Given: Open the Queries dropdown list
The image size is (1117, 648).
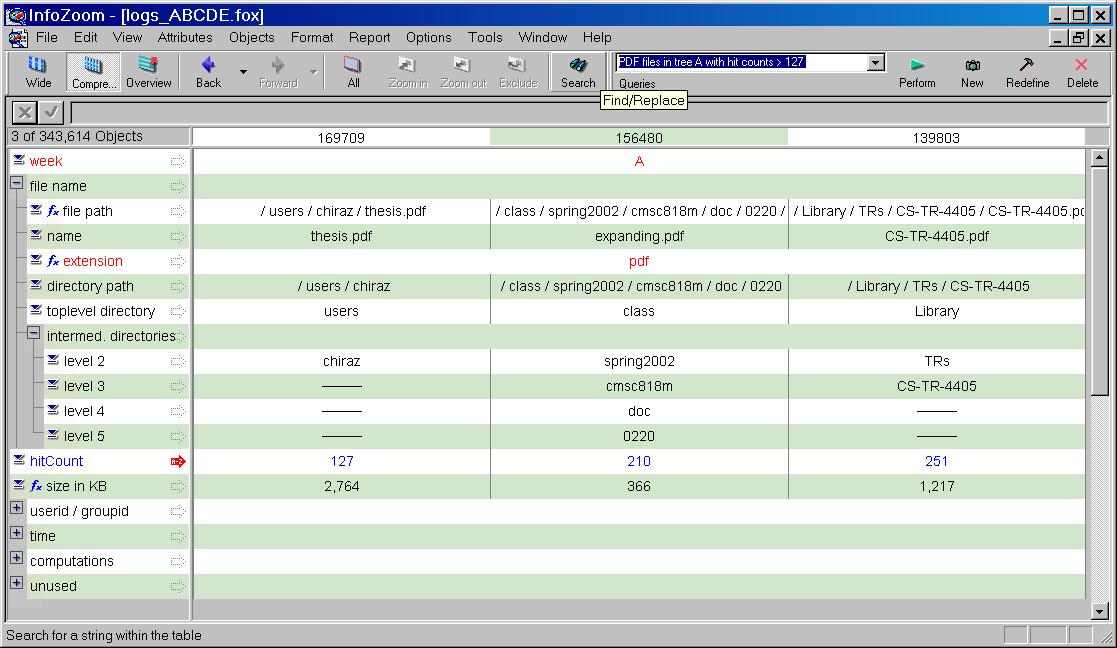Looking at the screenshot, I should pyautogui.click(x=876, y=62).
